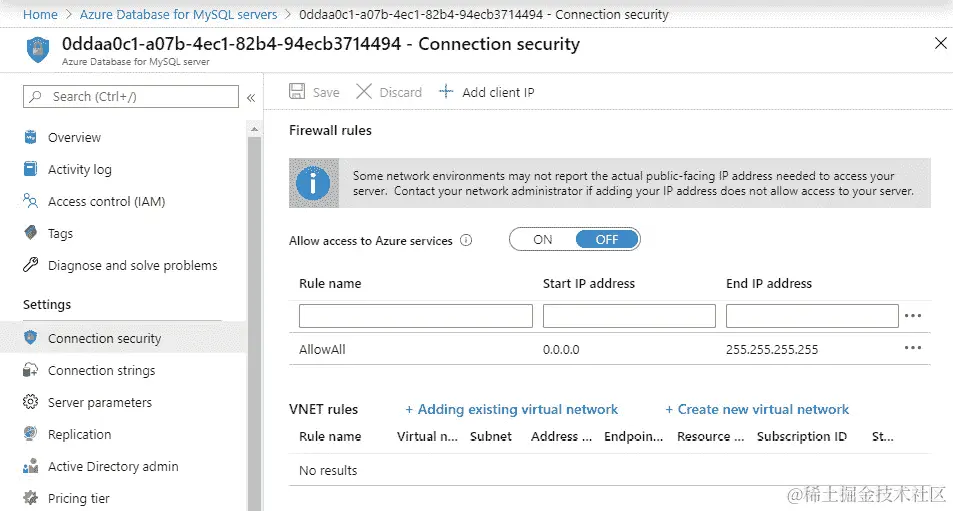
Task: Click the Access control (IAM) people icon
Action: pyautogui.click(x=30, y=201)
